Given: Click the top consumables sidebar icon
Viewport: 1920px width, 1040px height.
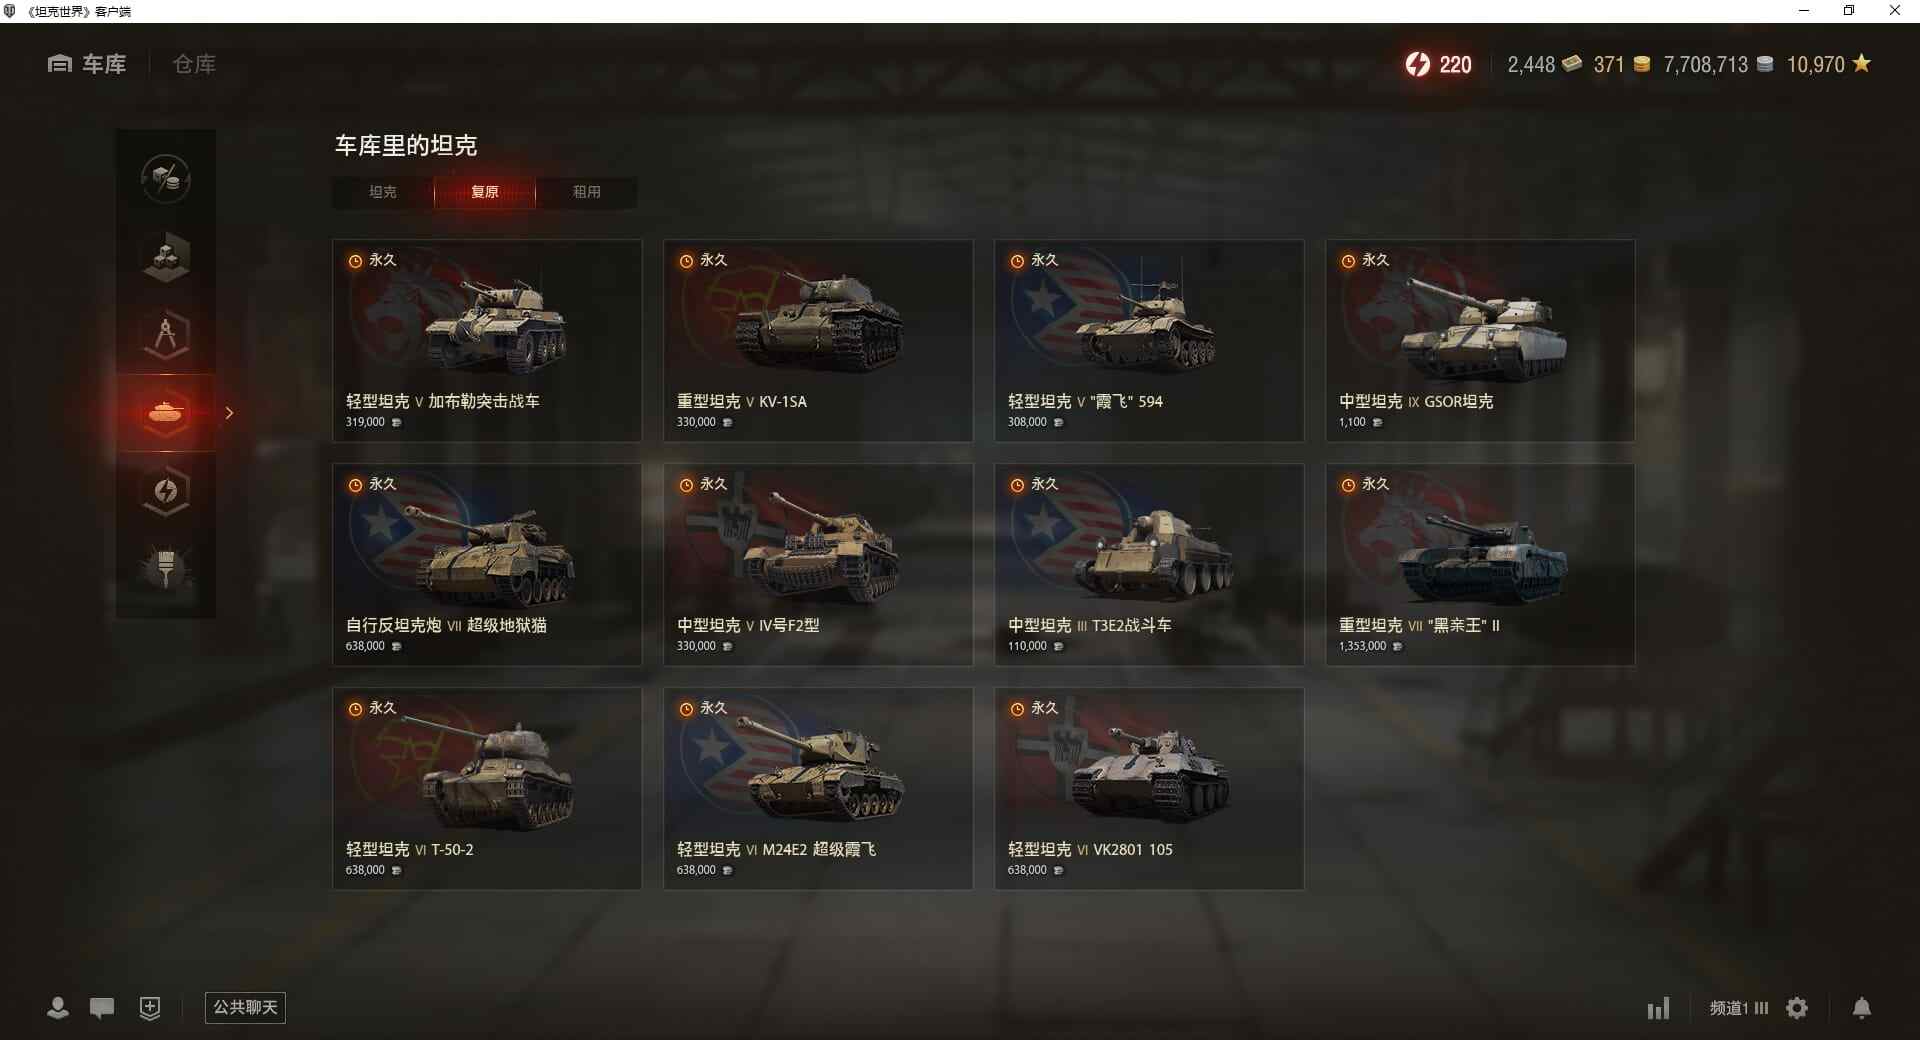Looking at the screenshot, I should click(x=166, y=179).
